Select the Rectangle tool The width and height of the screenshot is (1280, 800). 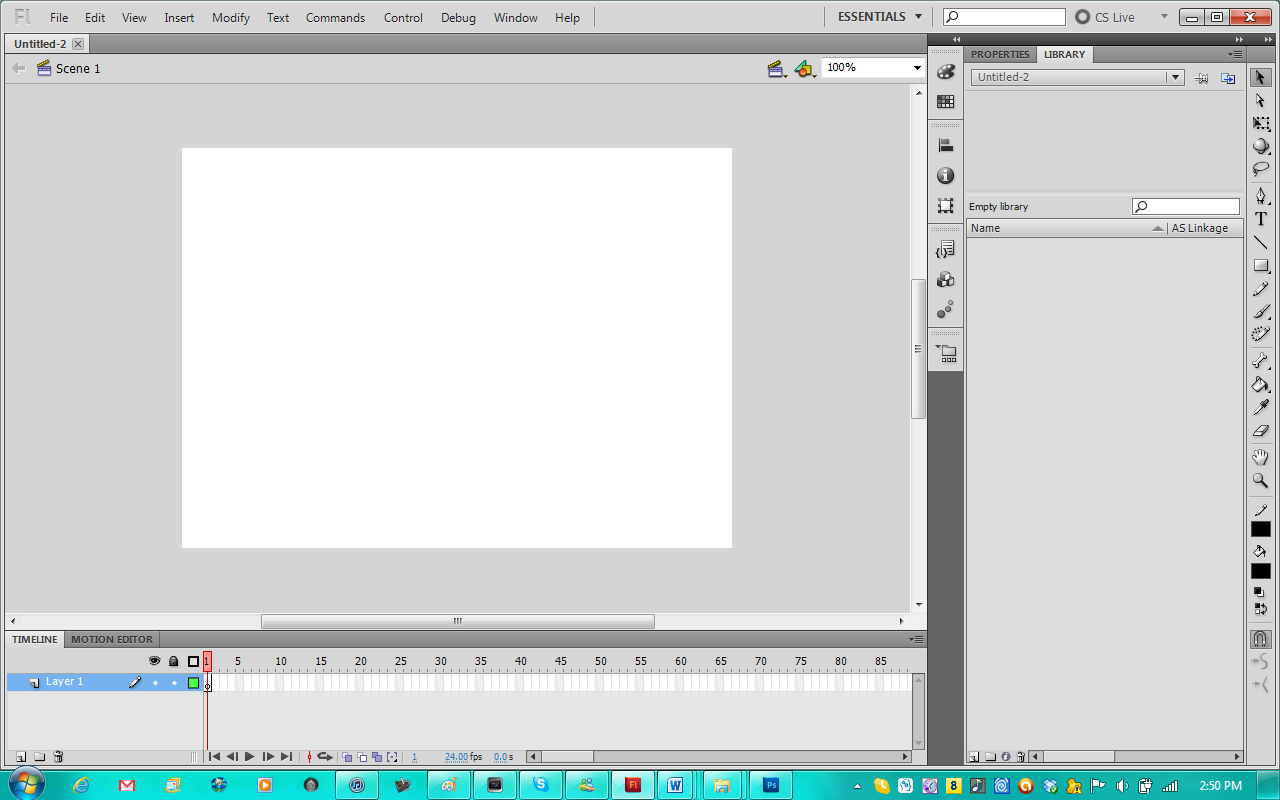click(x=1260, y=266)
